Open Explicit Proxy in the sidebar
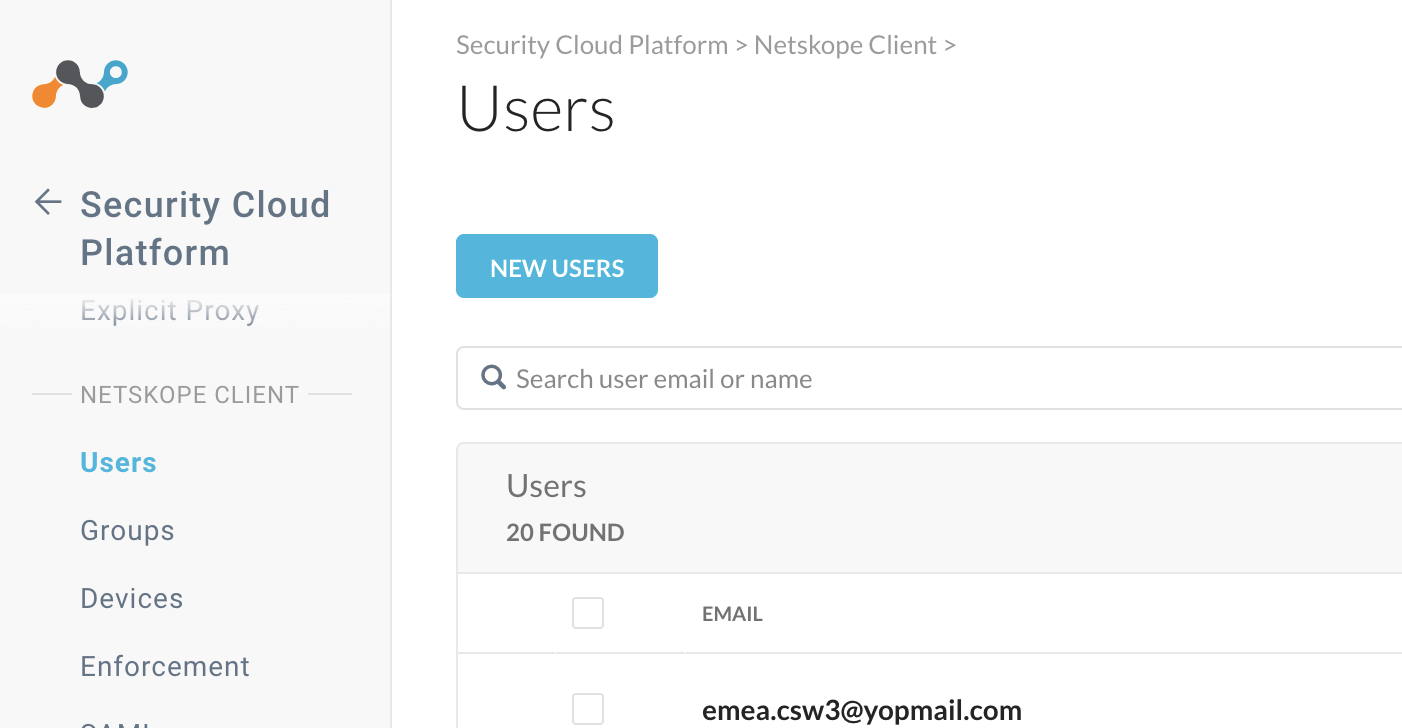 coord(169,311)
